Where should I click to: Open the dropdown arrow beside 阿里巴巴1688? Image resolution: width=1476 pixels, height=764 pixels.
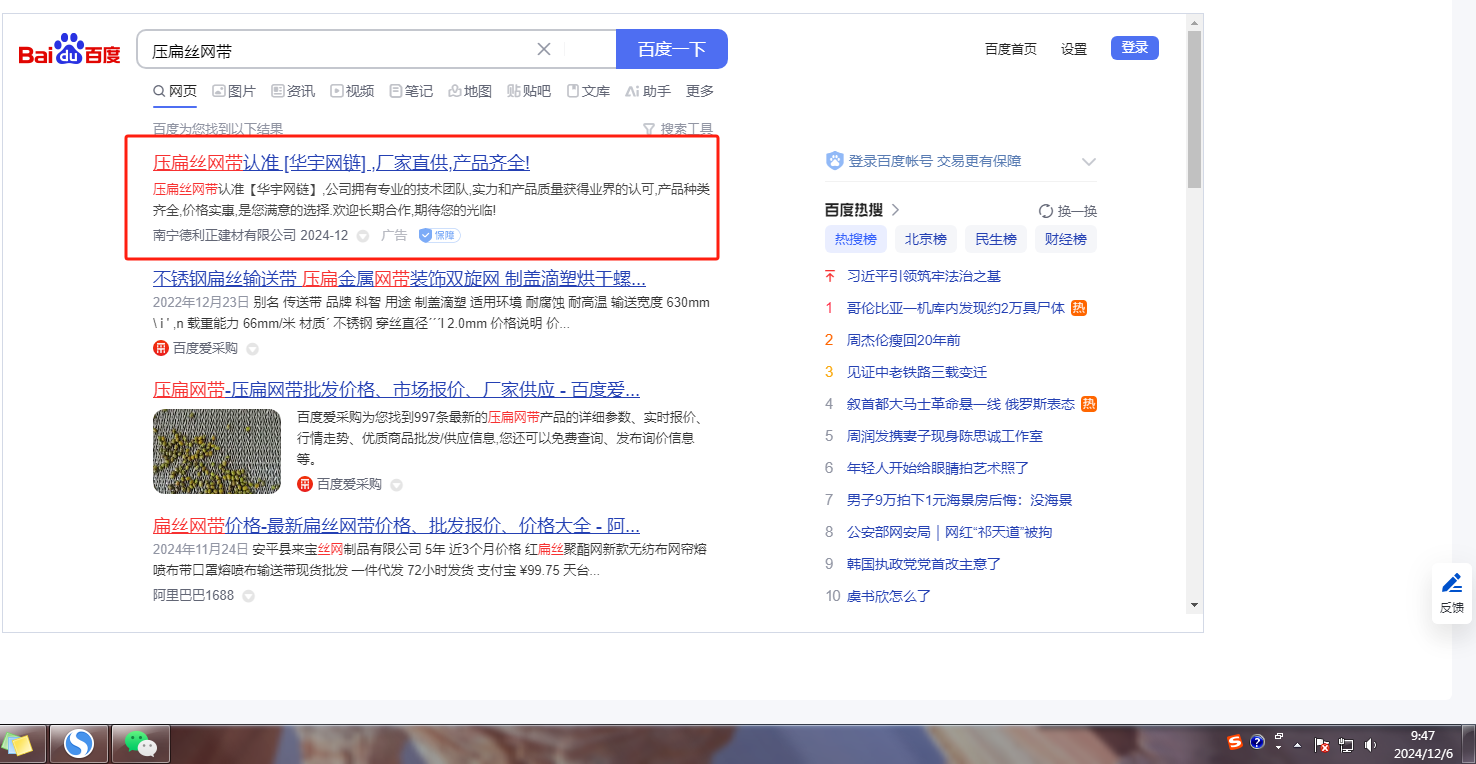(x=248, y=596)
